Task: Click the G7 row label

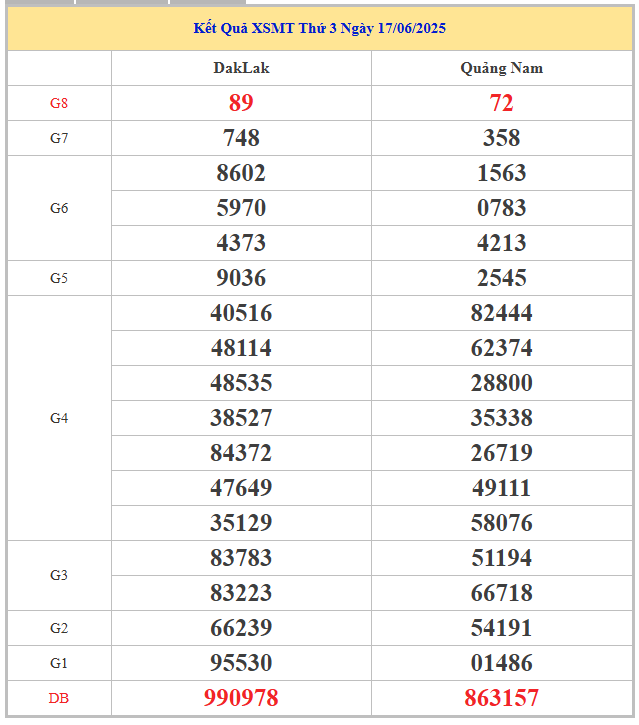Action: point(59,138)
